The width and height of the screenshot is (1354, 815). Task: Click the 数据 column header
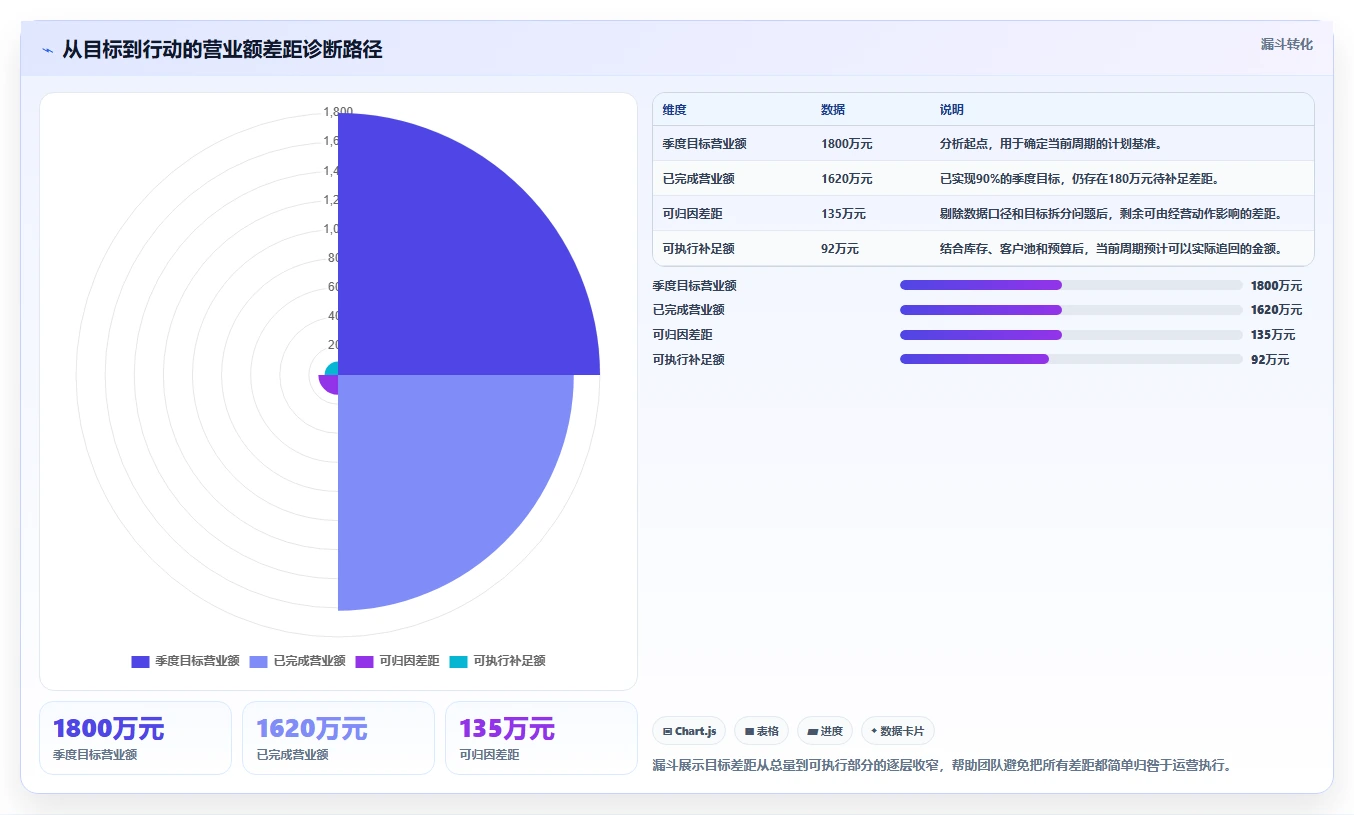point(833,110)
